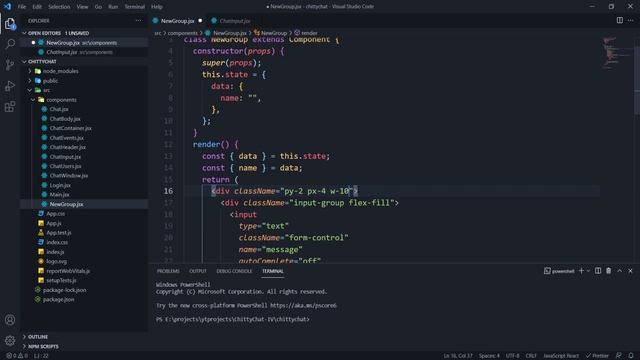Open the Selection menu
The height and width of the screenshot is (360, 640).
click(x=59, y=7)
